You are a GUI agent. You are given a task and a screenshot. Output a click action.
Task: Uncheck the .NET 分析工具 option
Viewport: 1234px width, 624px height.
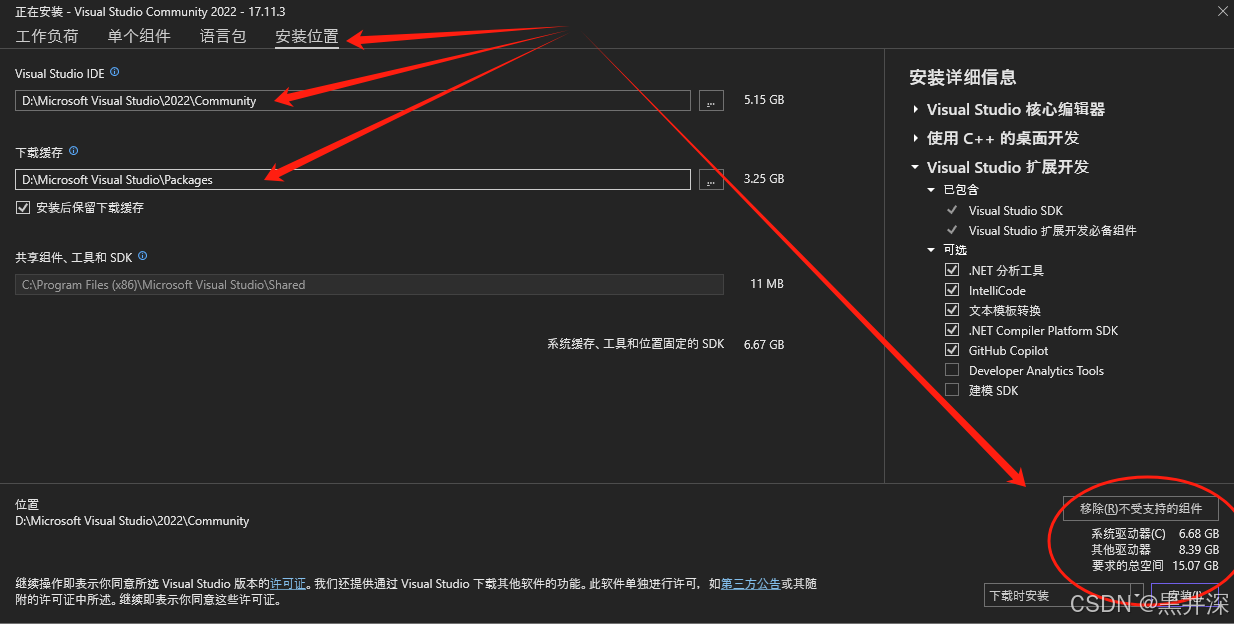click(952, 270)
